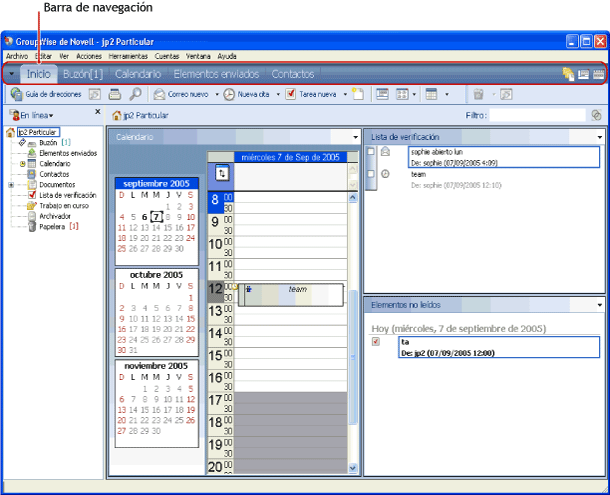Check the sophie abierto lun checkbox
This screenshot has height=495, width=610.
tap(371, 151)
